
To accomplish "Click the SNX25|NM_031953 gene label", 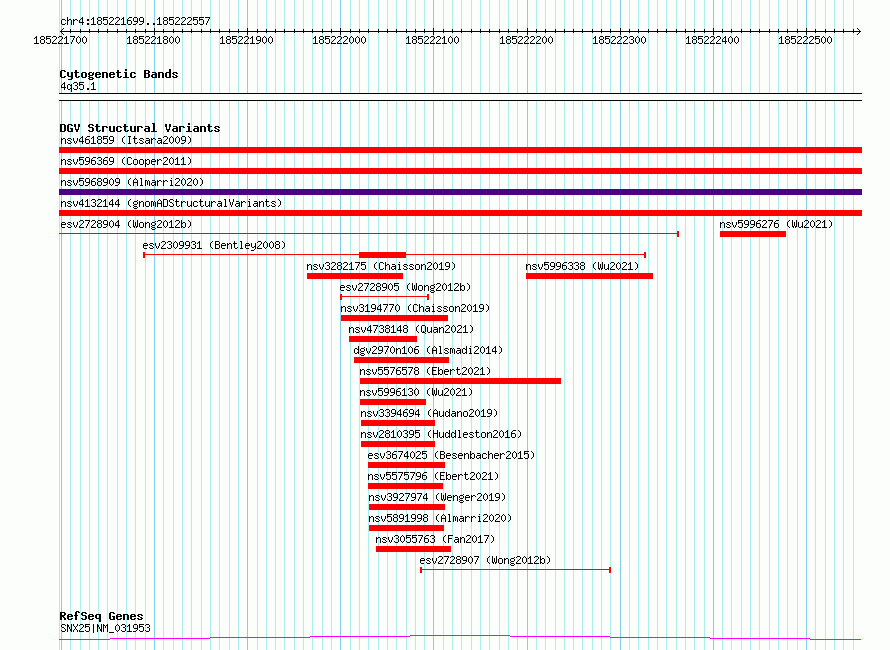I will click(105, 628).
